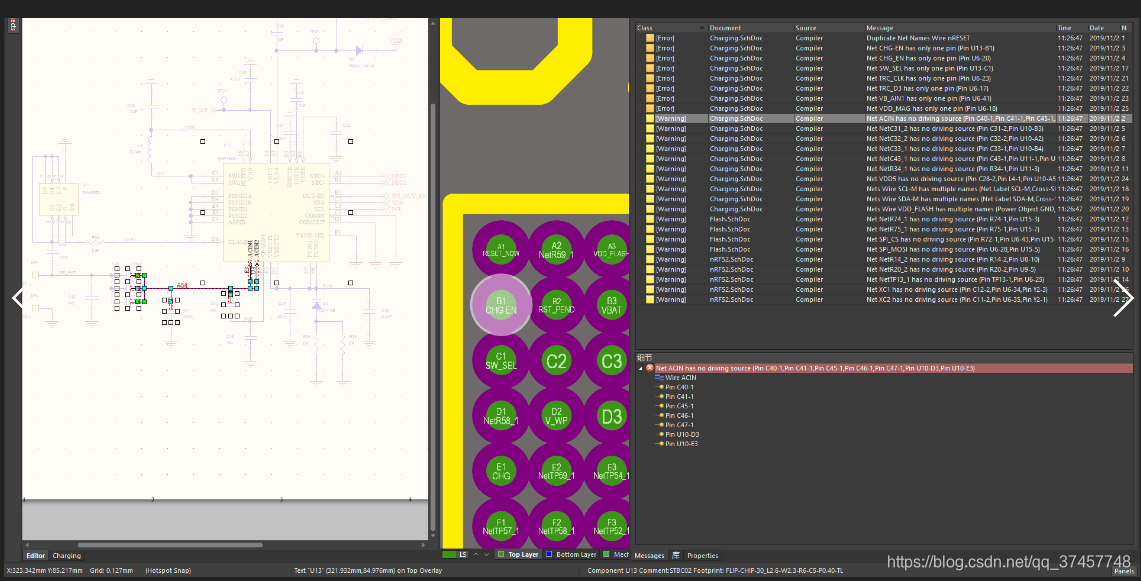Click the pin icon for Pin U10-D3
The height and width of the screenshot is (581, 1141).
(x=661, y=435)
